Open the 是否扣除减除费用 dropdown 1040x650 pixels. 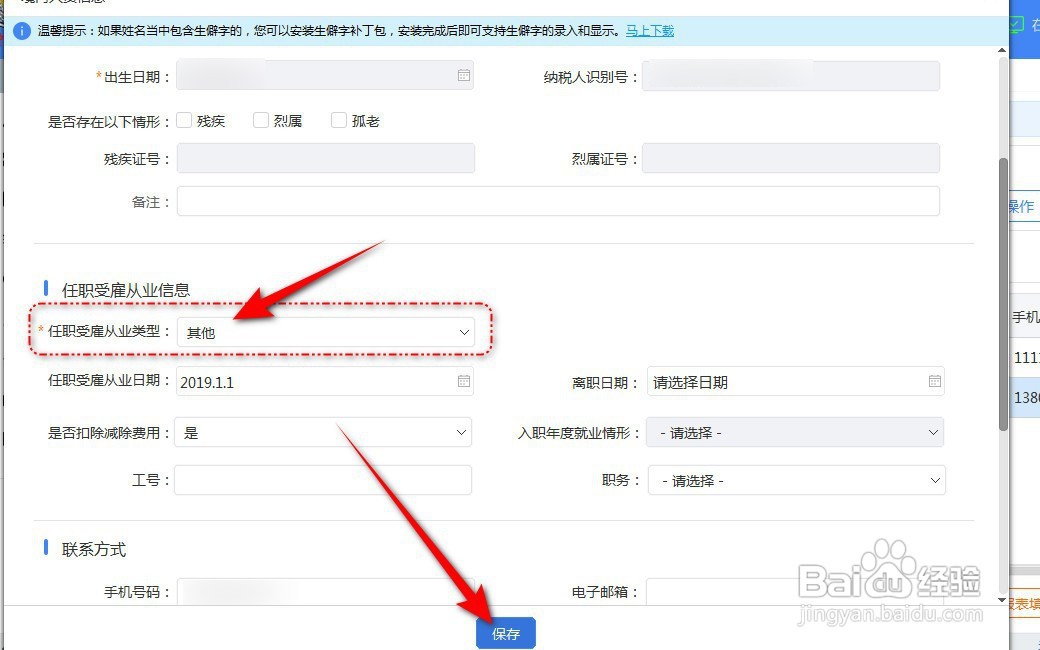[x=322, y=432]
